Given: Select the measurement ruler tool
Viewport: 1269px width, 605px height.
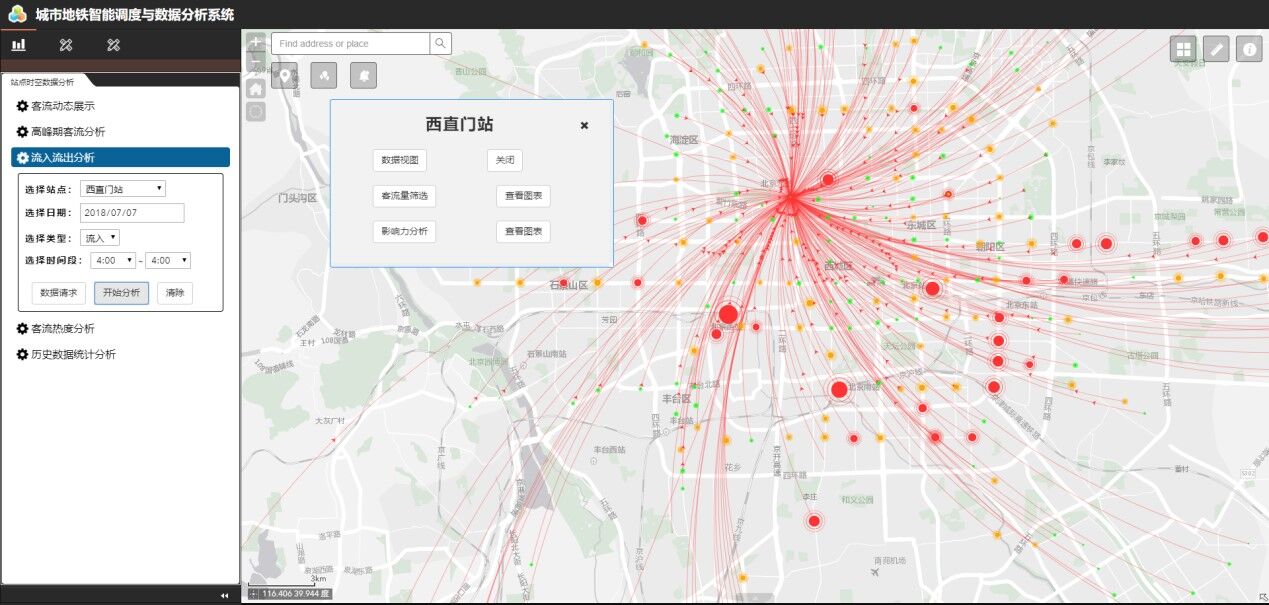Looking at the screenshot, I should [1216, 48].
